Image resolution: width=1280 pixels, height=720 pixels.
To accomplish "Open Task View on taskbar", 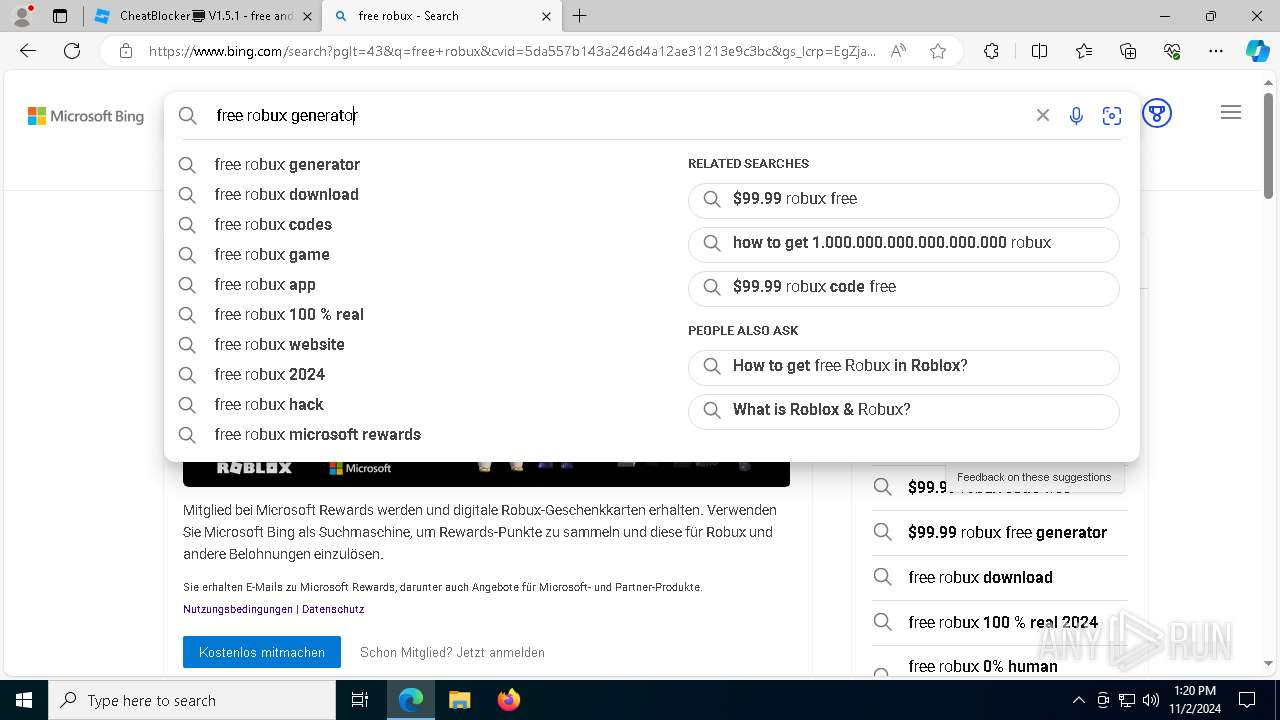I will (360, 700).
